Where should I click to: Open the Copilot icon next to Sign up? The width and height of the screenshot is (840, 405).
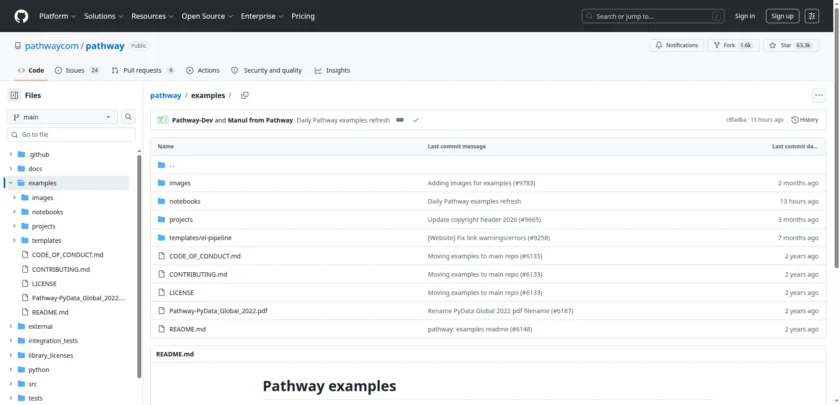[812, 16]
